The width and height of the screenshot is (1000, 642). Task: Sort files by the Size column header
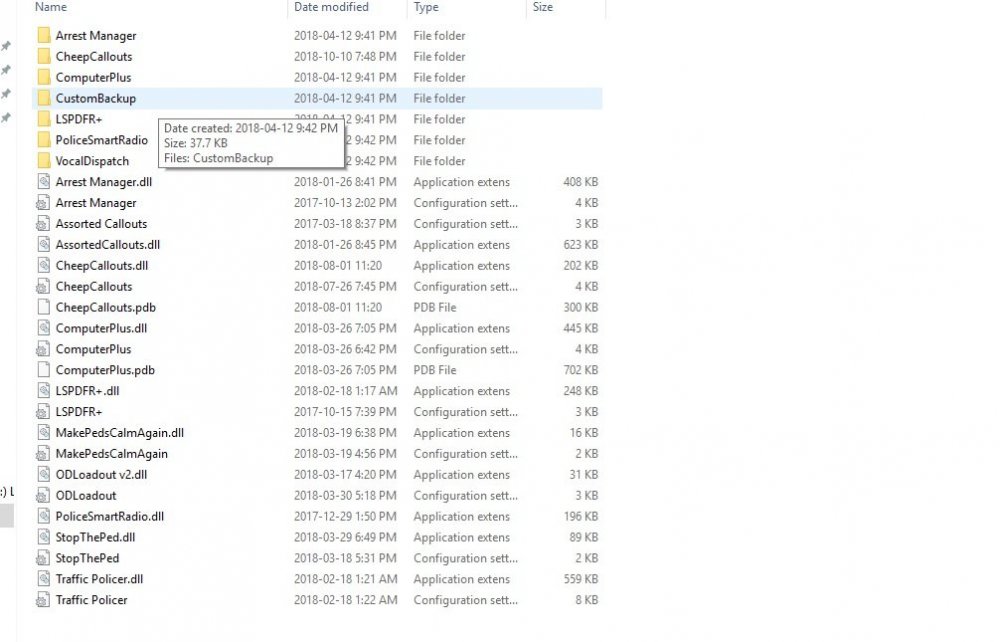pyautogui.click(x=543, y=7)
